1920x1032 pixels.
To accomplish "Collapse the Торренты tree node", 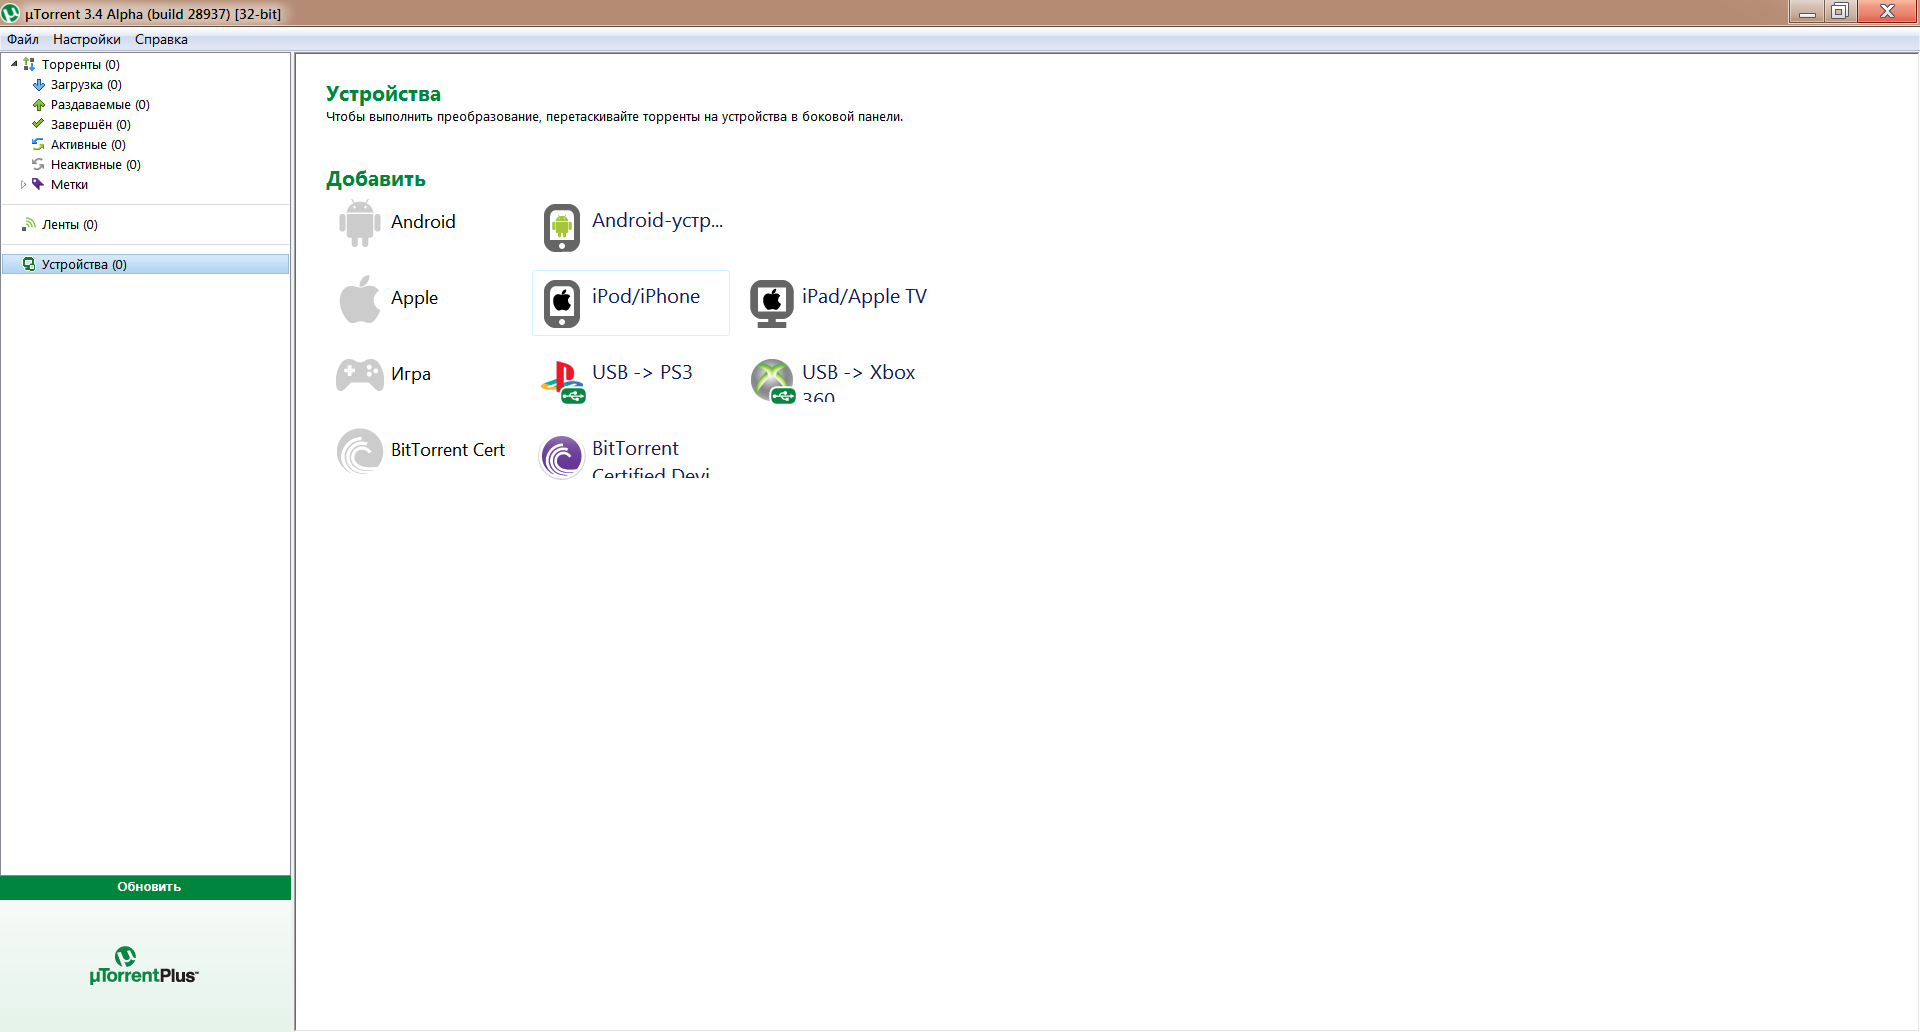I will (14, 65).
